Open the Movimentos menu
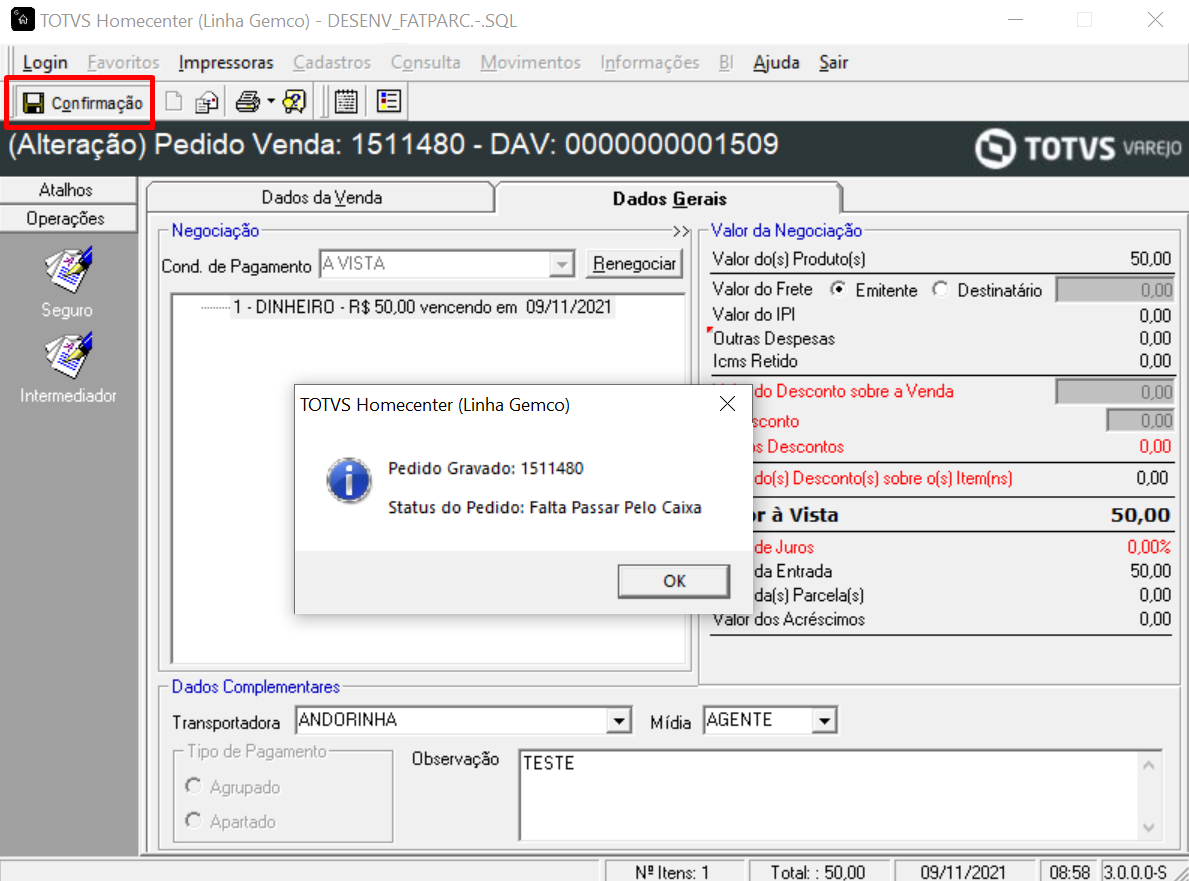This screenshot has width=1189, height=881. pos(530,62)
